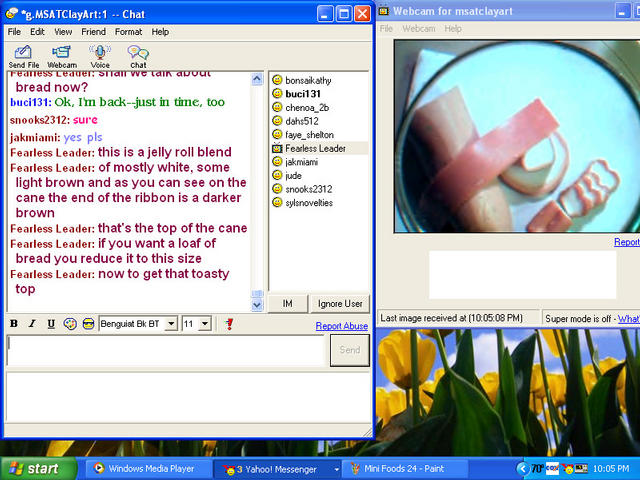The width and height of the screenshot is (640, 480).
Task: Click the chat scrollbar up arrow
Action: click(x=257, y=79)
